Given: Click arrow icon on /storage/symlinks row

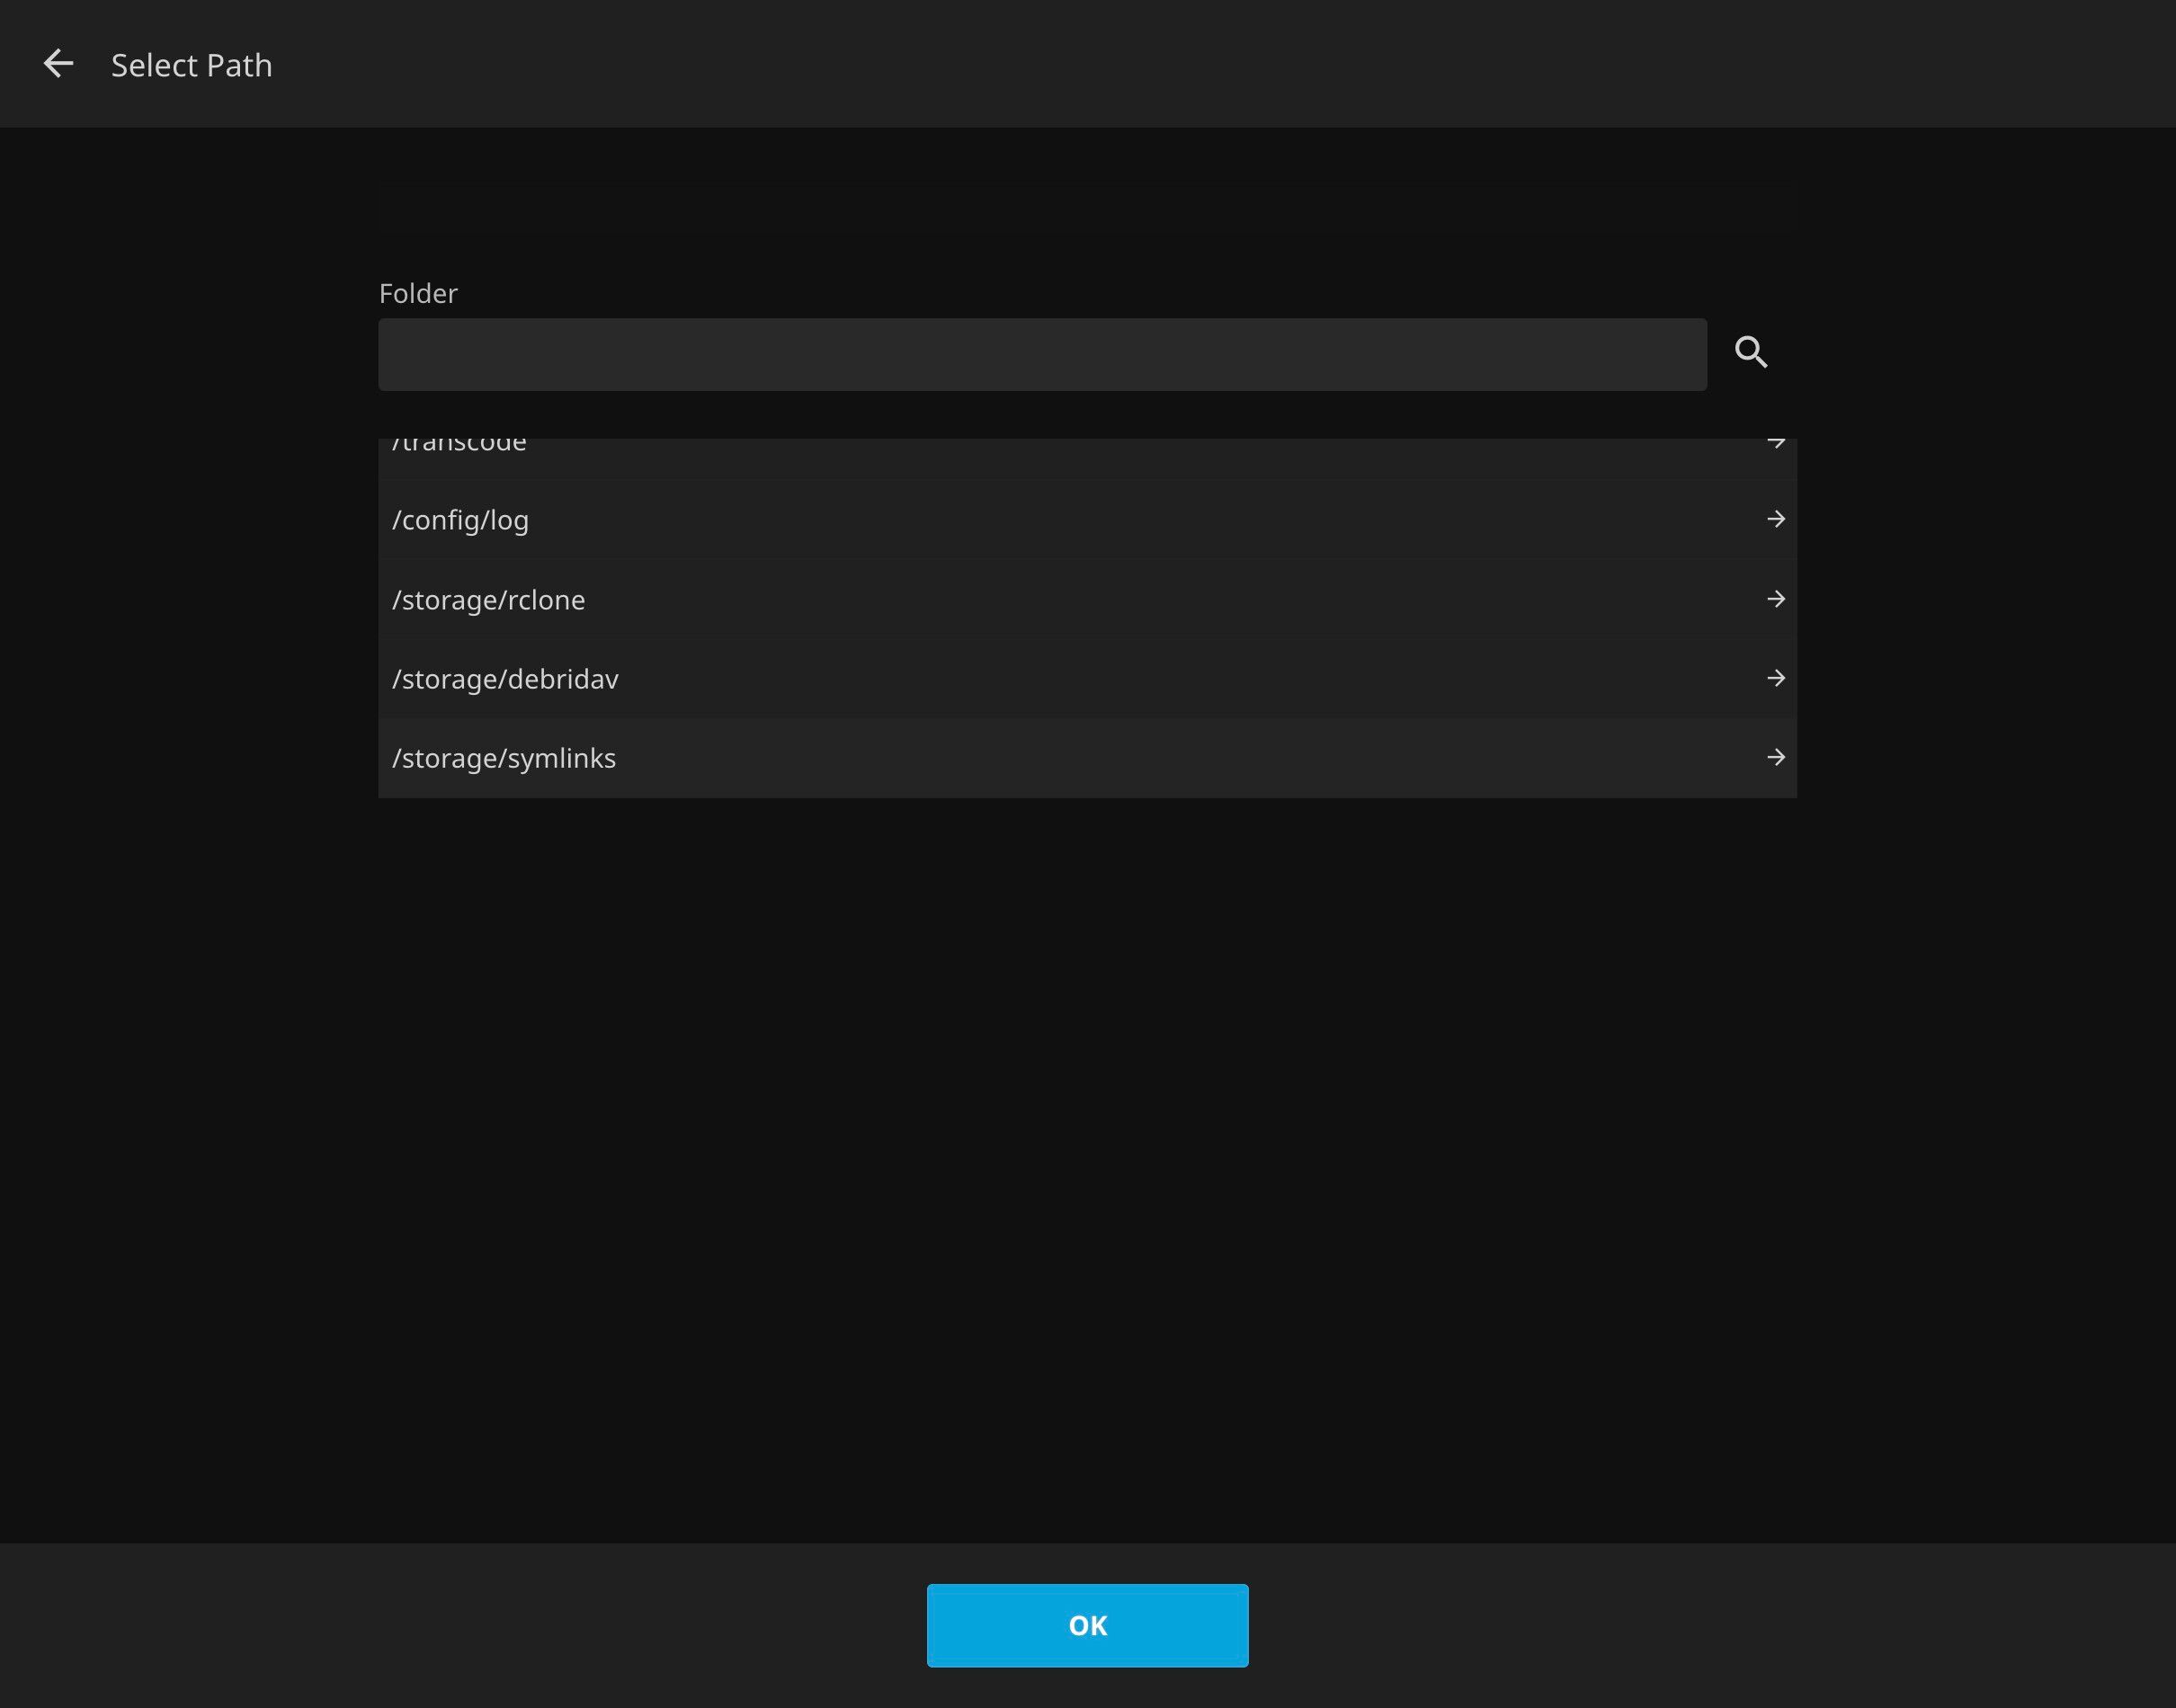Looking at the screenshot, I should coord(1775,757).
